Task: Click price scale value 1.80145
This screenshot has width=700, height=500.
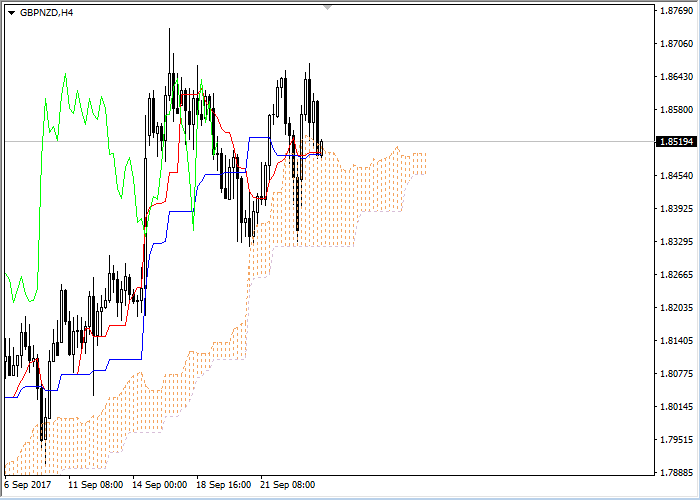Action: [676, 407]
